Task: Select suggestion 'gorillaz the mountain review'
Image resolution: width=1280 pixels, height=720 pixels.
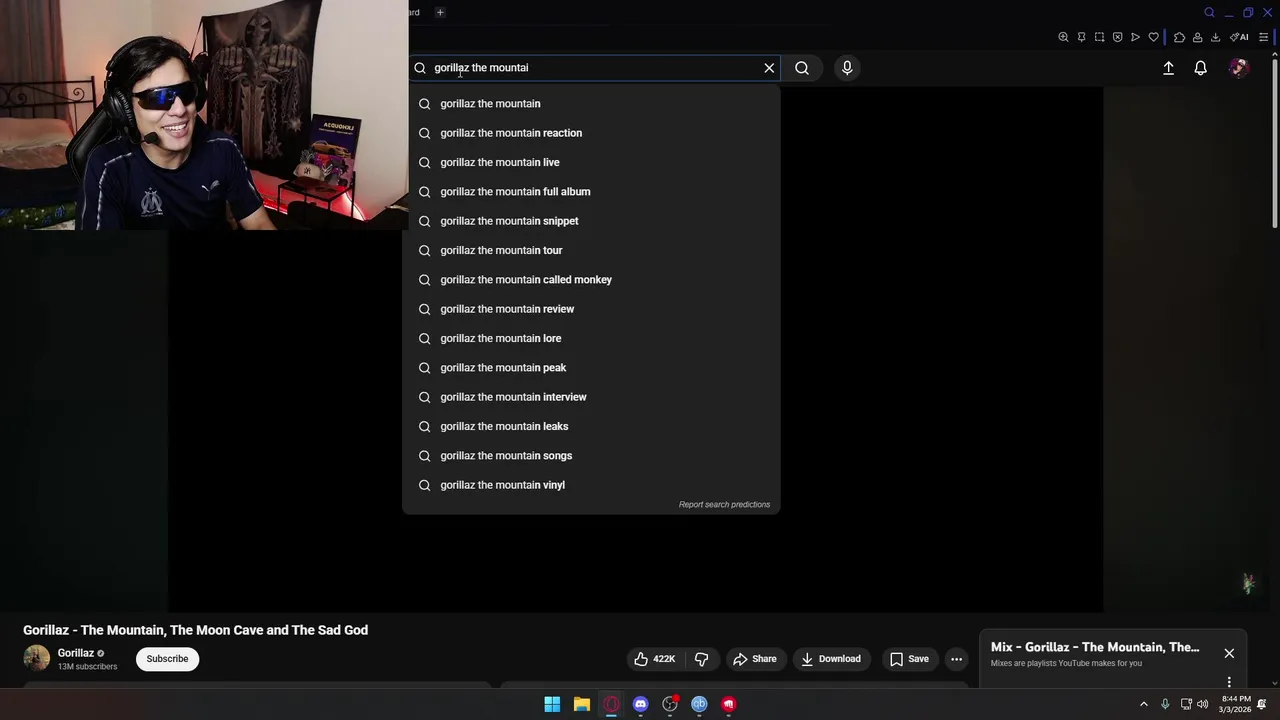Action: pyautogui.click(x=591, y=309)
